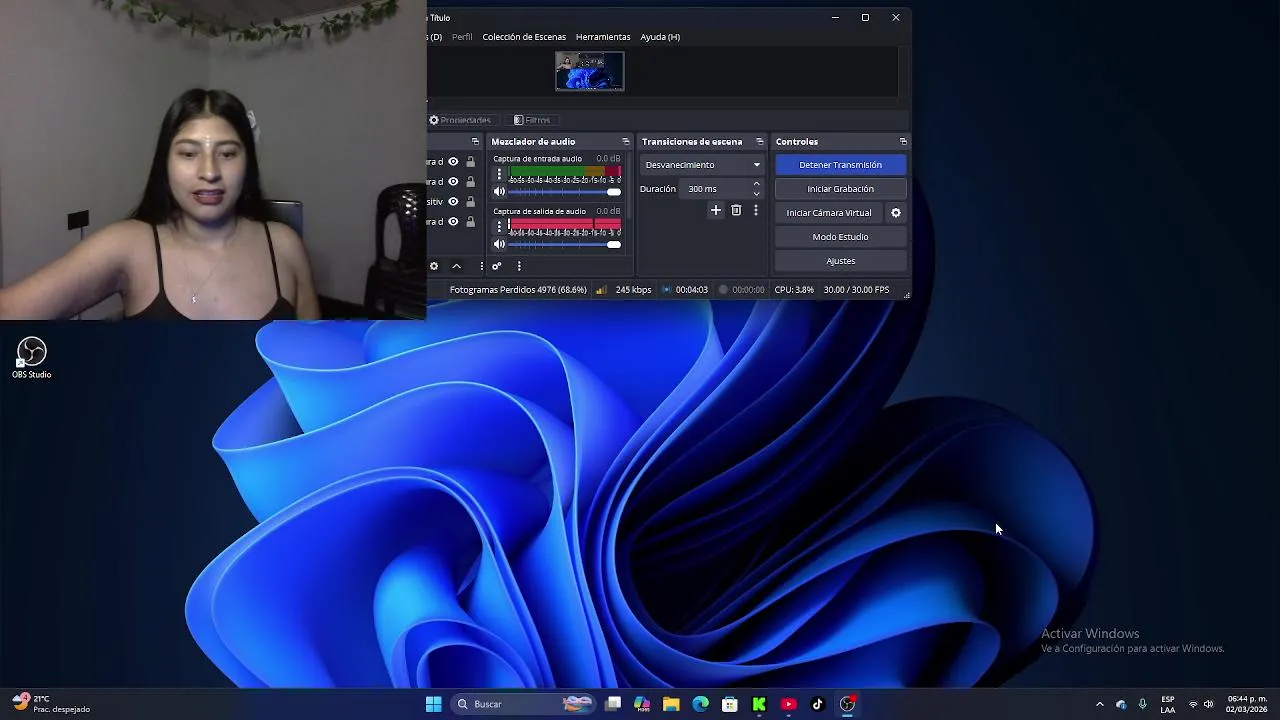Click Iniciar Cámara Virtual button
The width and height of the screenshot is (1280, 720).
coord(829,213)
